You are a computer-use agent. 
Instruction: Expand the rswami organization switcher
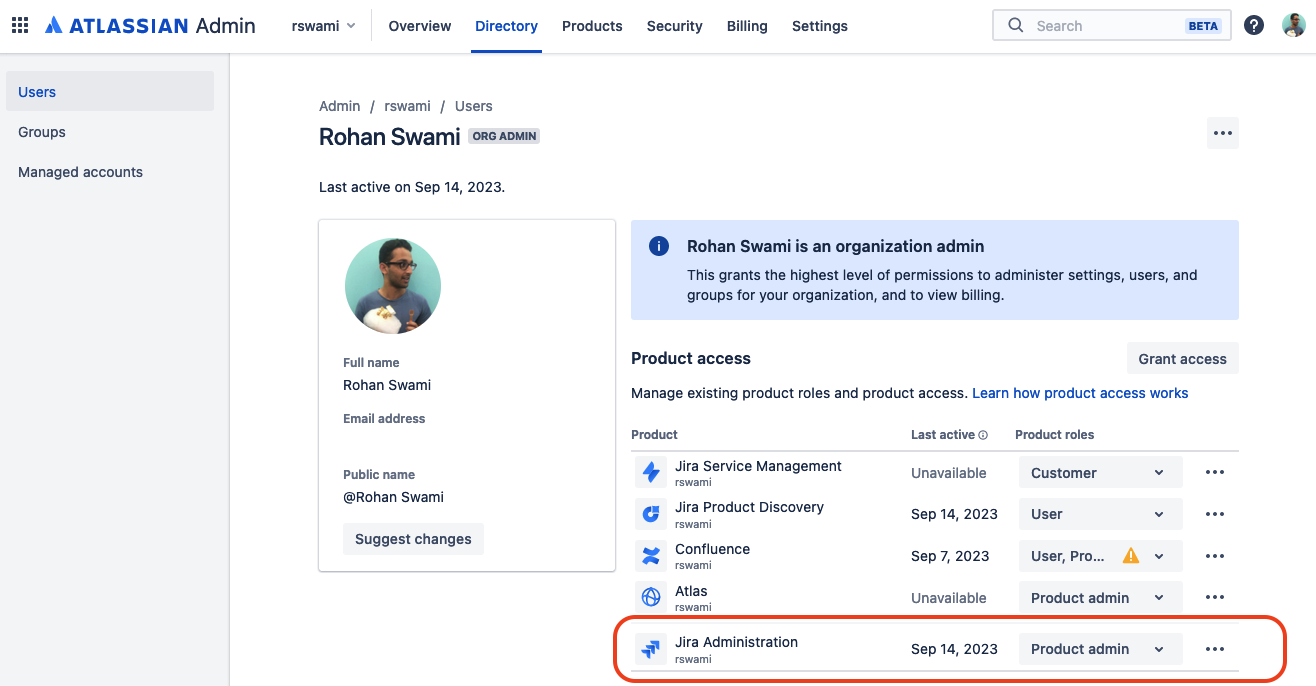[323, 26]
